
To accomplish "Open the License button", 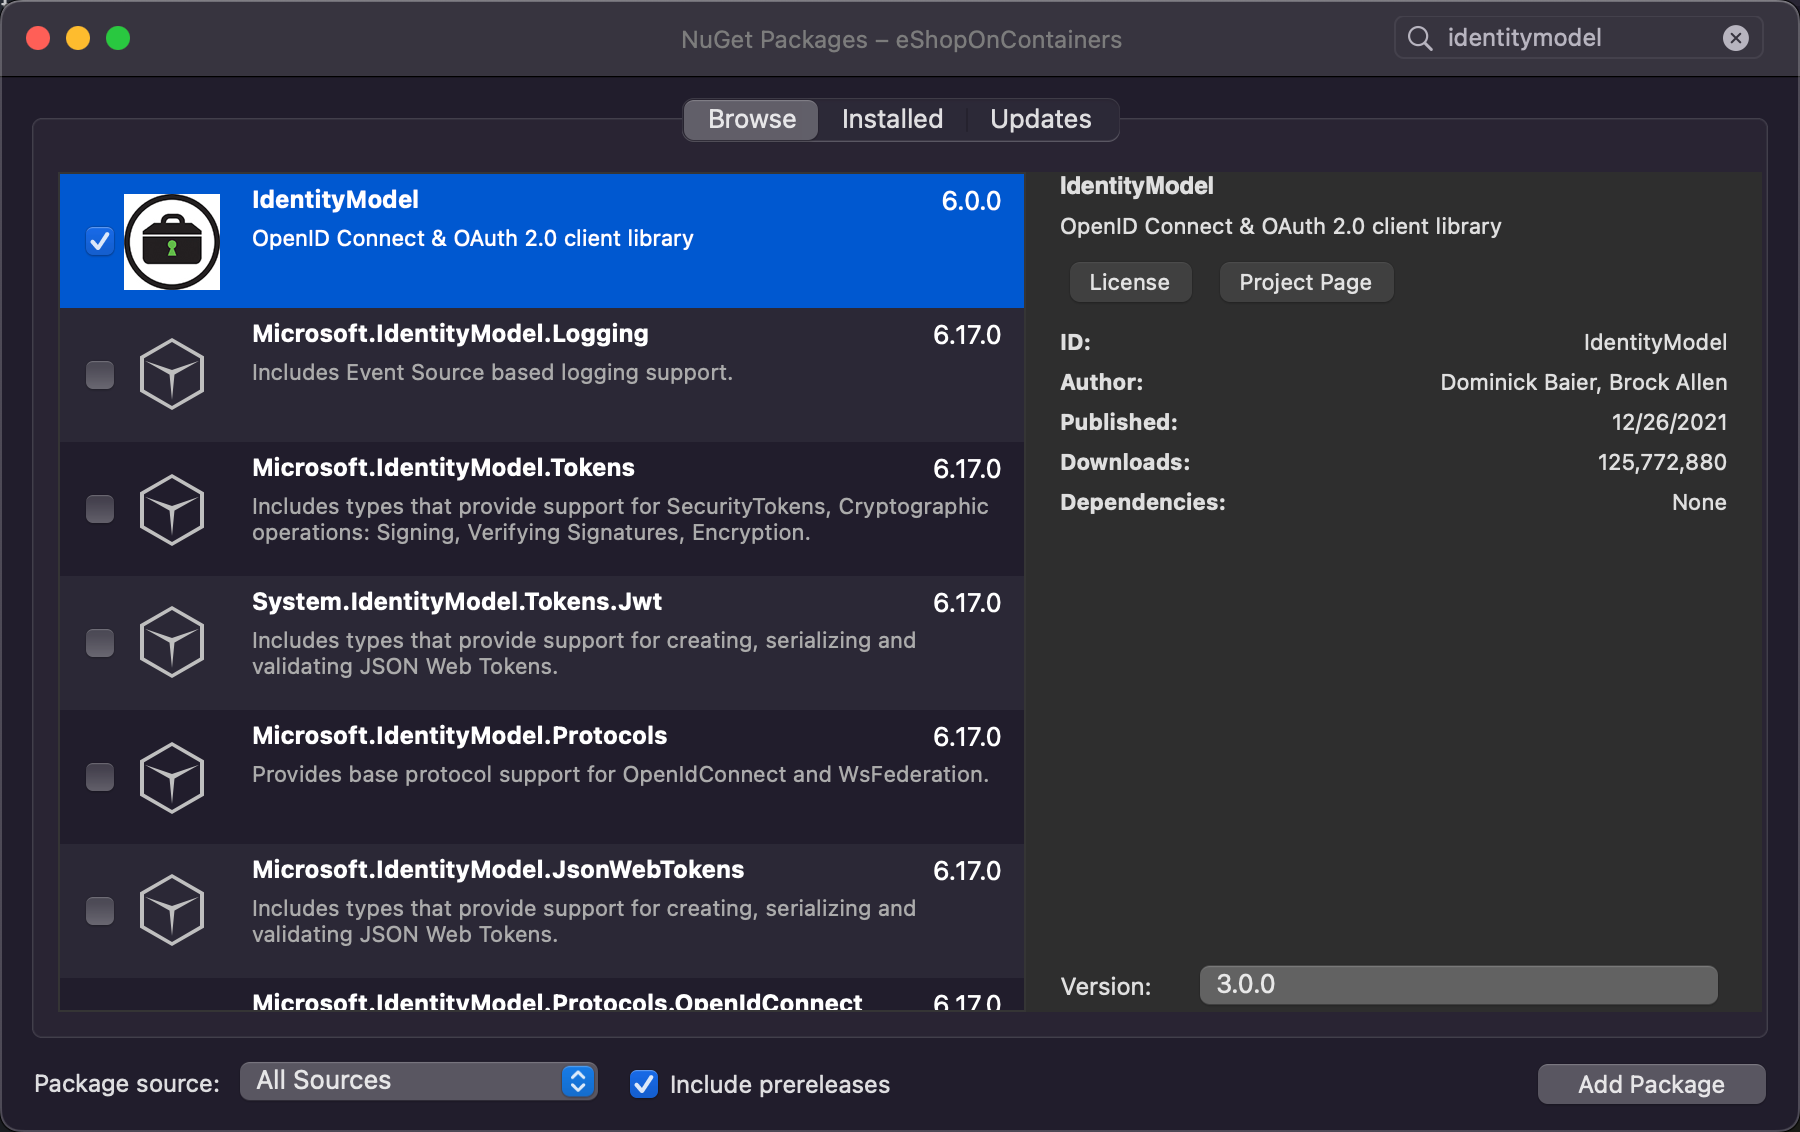I will click(x=1130, y=282).
